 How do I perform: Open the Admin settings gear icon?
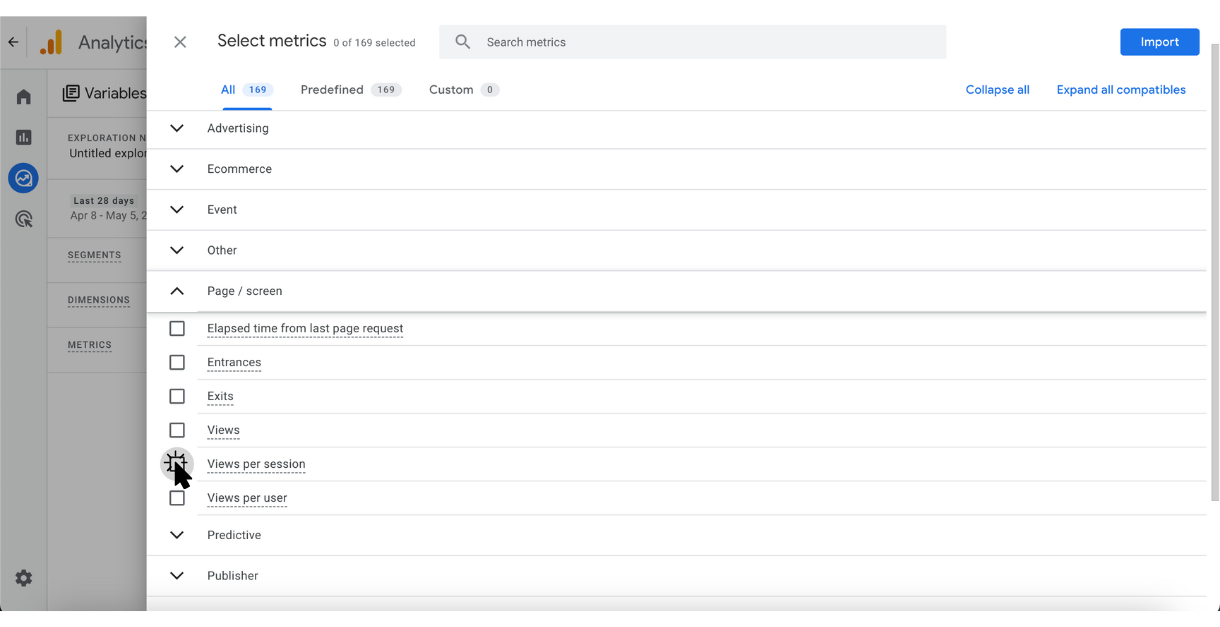[23, 578]
